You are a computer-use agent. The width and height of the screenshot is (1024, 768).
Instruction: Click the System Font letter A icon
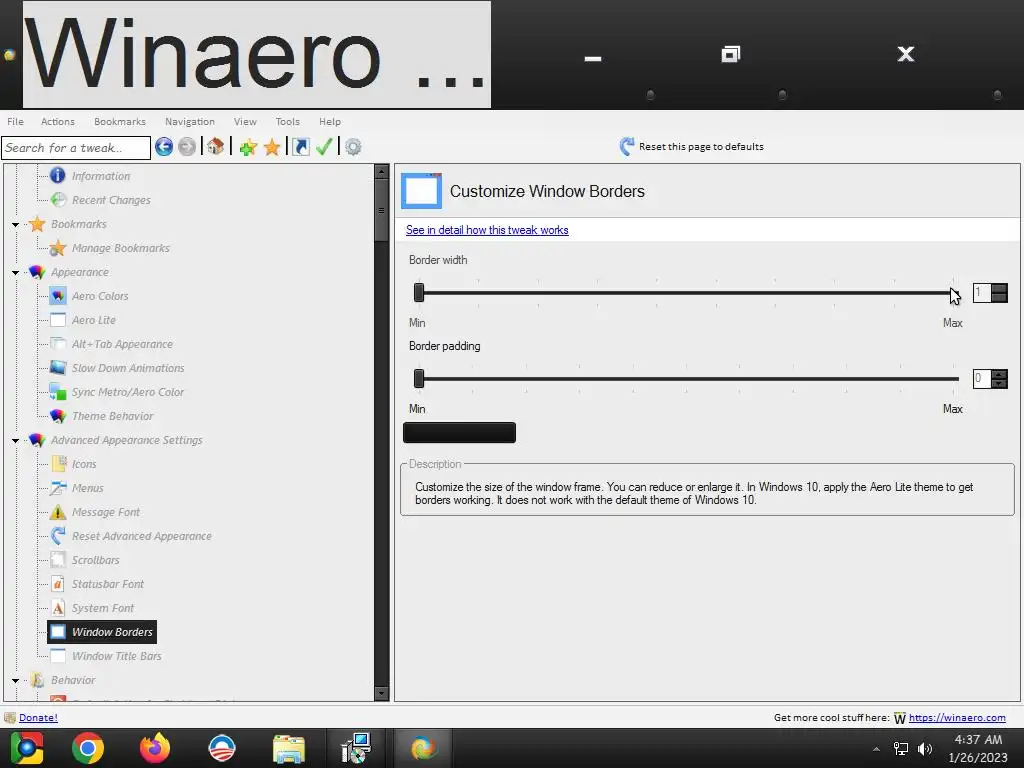pos(57,608)
